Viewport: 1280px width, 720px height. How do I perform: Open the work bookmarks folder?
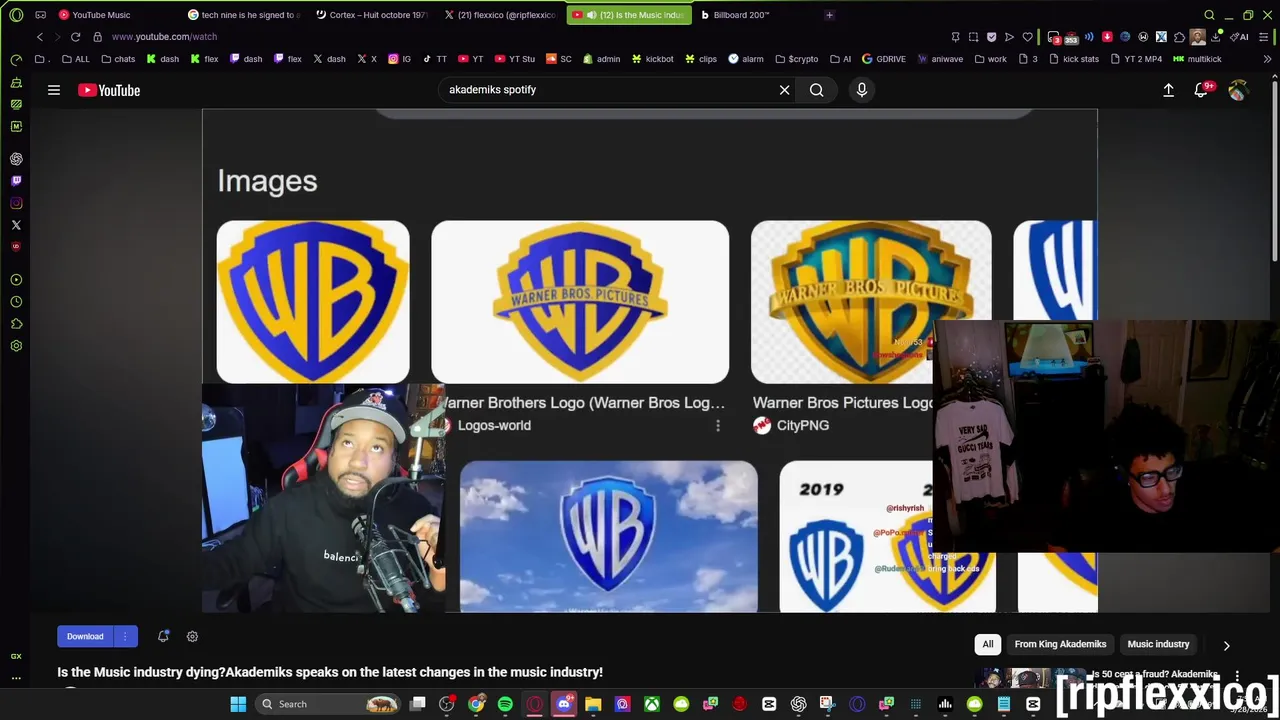coord(990,59)
